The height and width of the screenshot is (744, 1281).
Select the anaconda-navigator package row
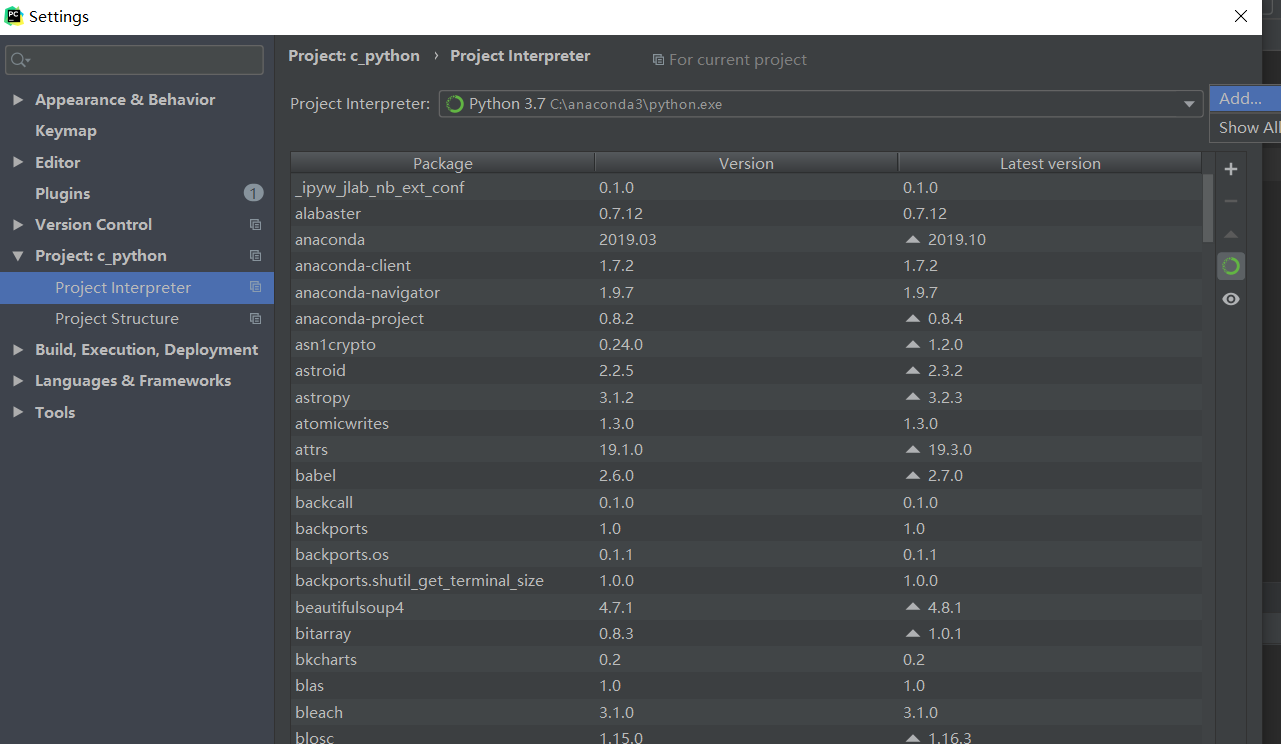[x=367, y=292]
